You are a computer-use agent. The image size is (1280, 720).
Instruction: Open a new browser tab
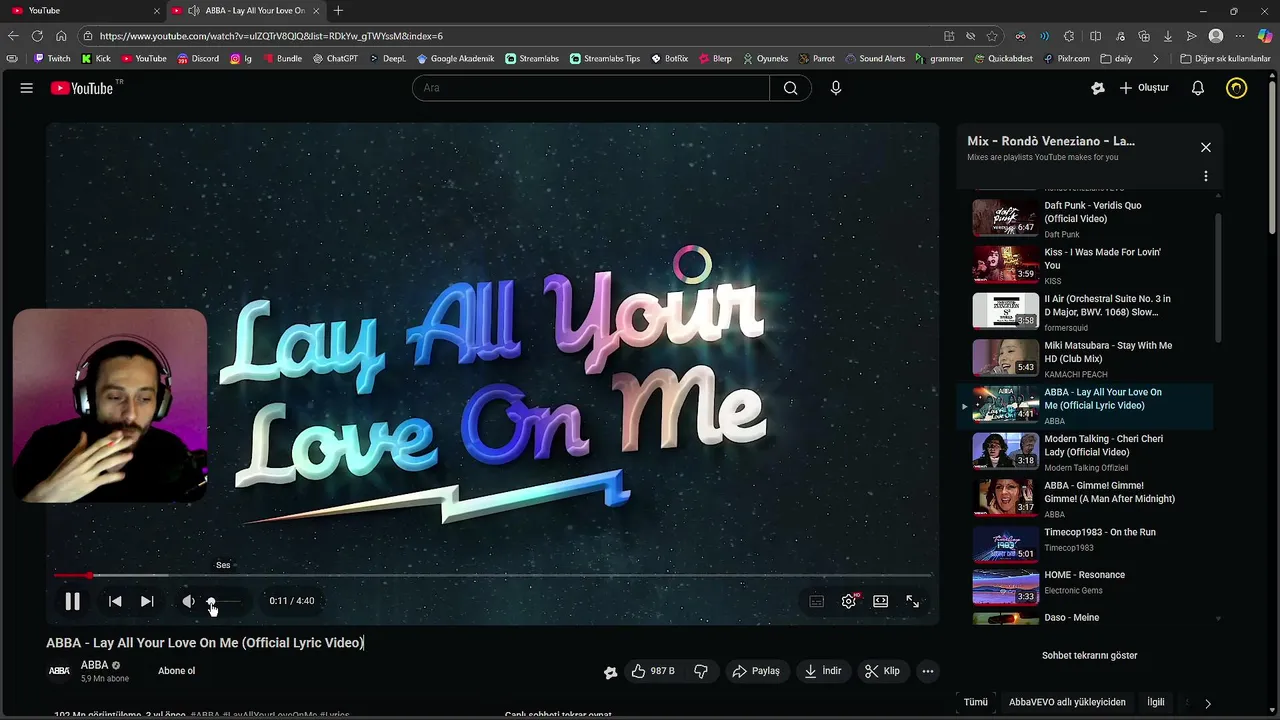pos(338,10)
